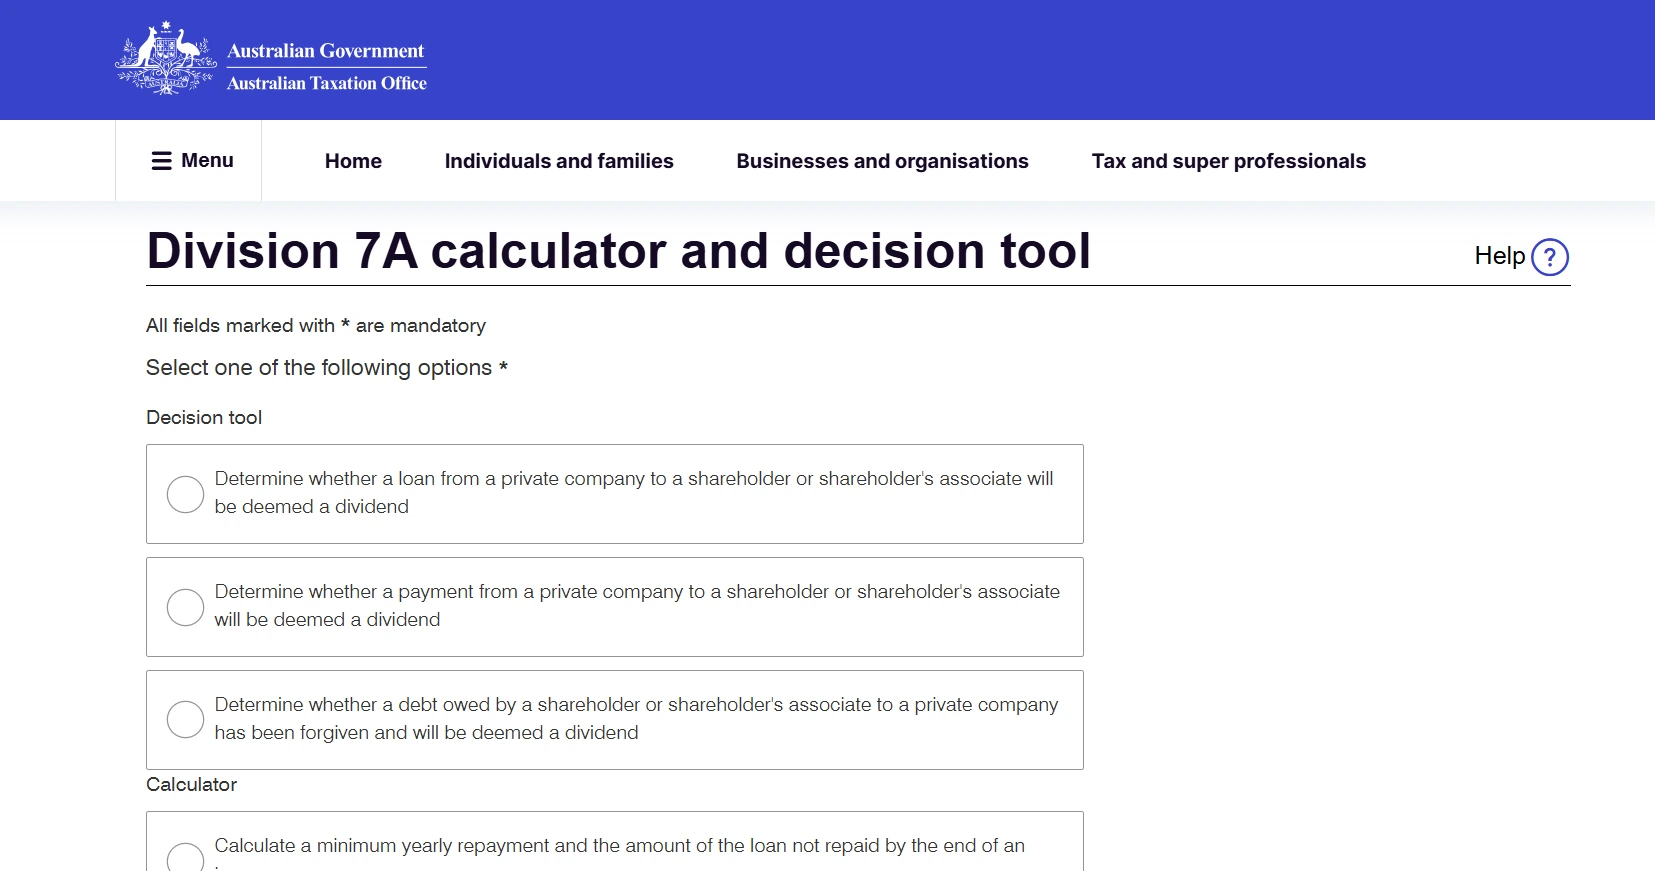Click the Australian Taxation Office logo text

point(326,83)
